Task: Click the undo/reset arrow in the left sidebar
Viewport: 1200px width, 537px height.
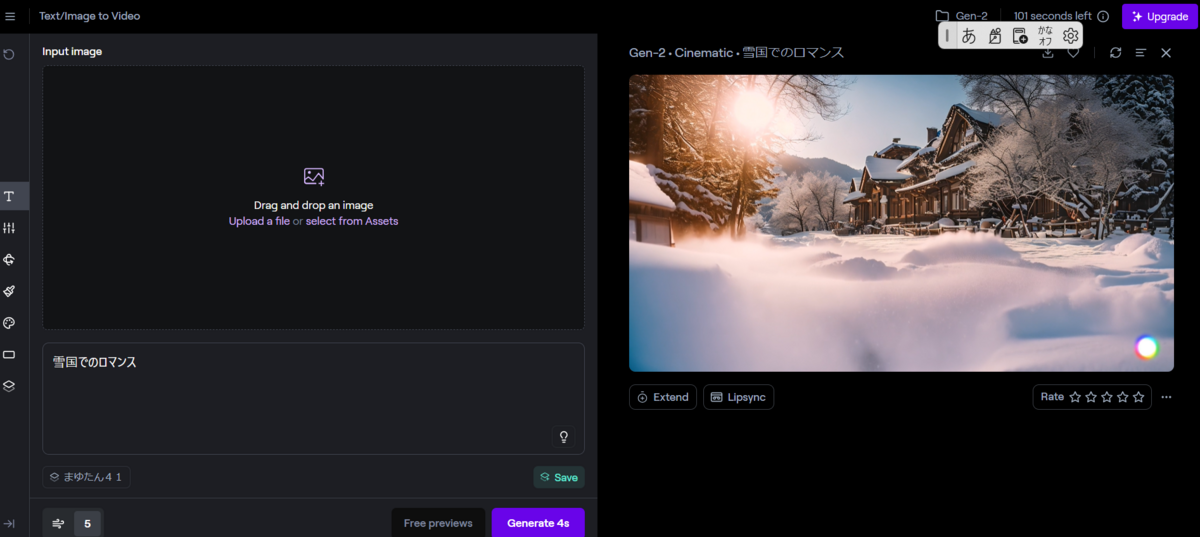Action: (x=9, y=54)
